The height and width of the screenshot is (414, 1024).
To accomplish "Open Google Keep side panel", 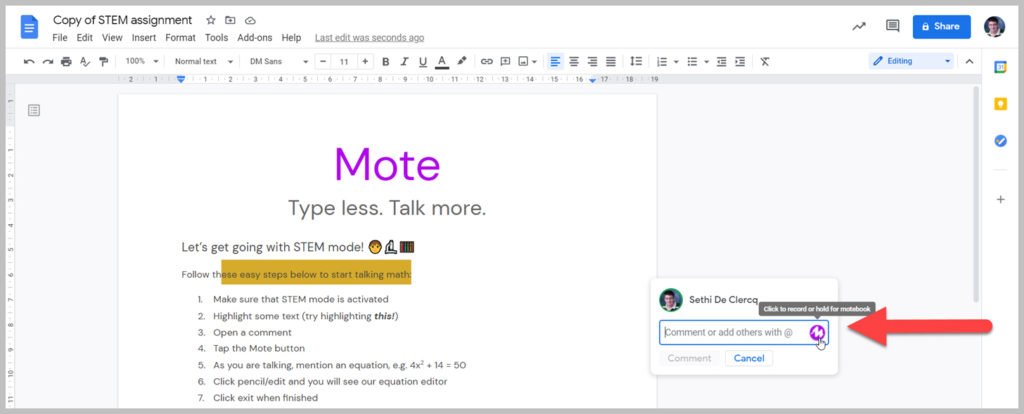I will coord(1000,104).
